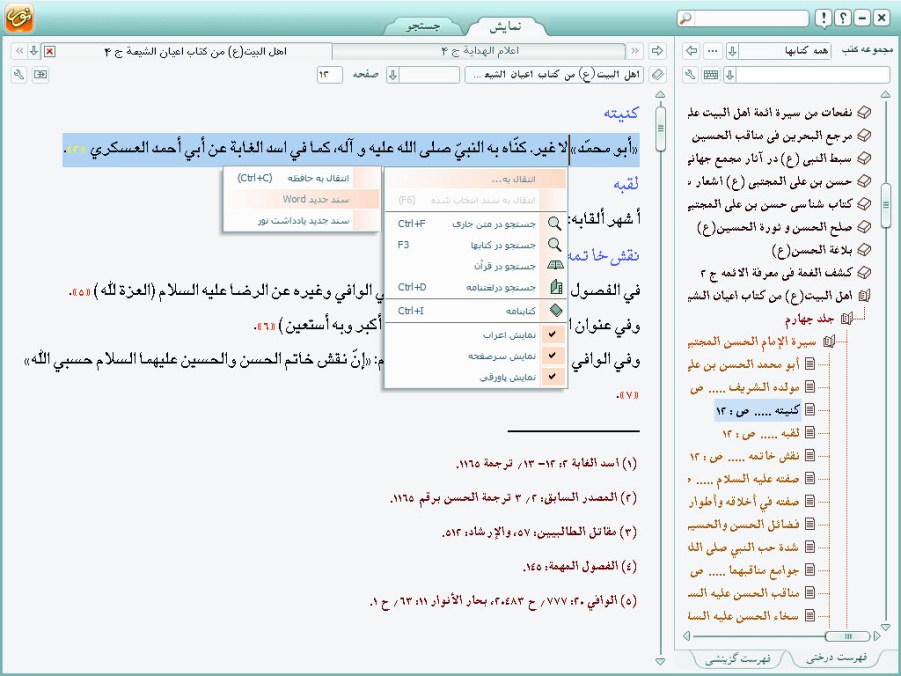Switch to the 'اعلام الهداية ج ۴' document tab
Image resolution: width=901 pixels, height=676 pixels.
point(480,51)
